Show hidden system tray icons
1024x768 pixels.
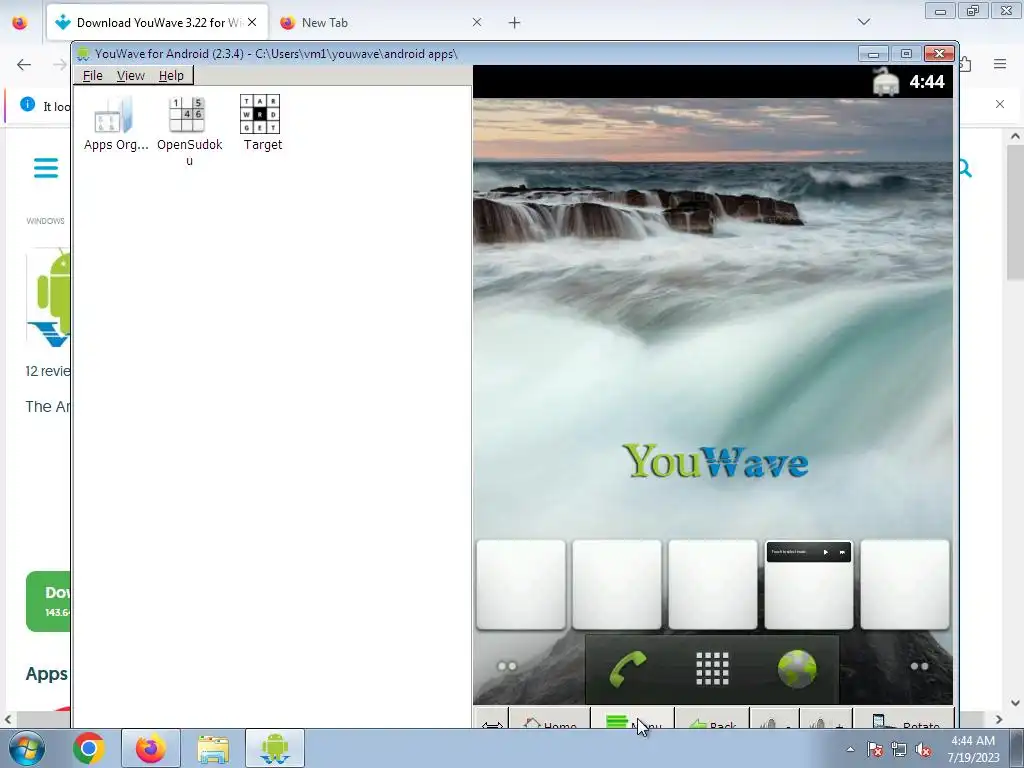pos(850,749)
